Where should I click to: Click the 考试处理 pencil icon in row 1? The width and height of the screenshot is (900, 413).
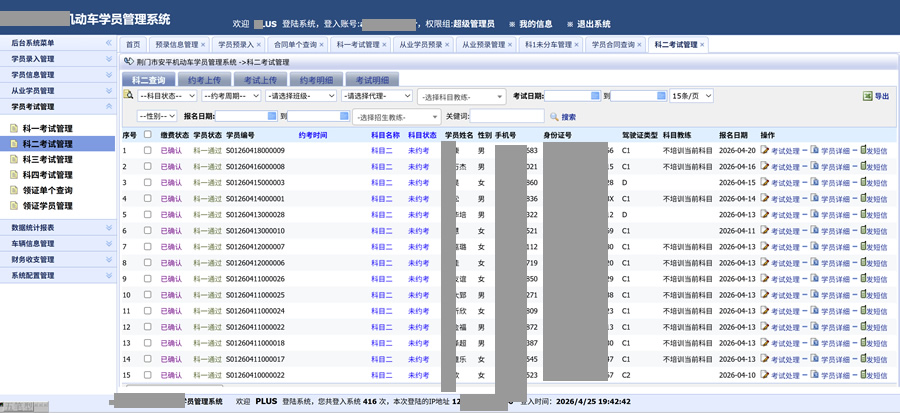point(765,151)
